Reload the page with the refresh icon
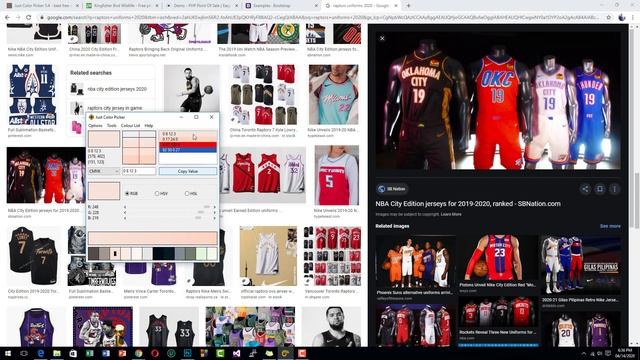Screen dimensions: 640x360 29,18
